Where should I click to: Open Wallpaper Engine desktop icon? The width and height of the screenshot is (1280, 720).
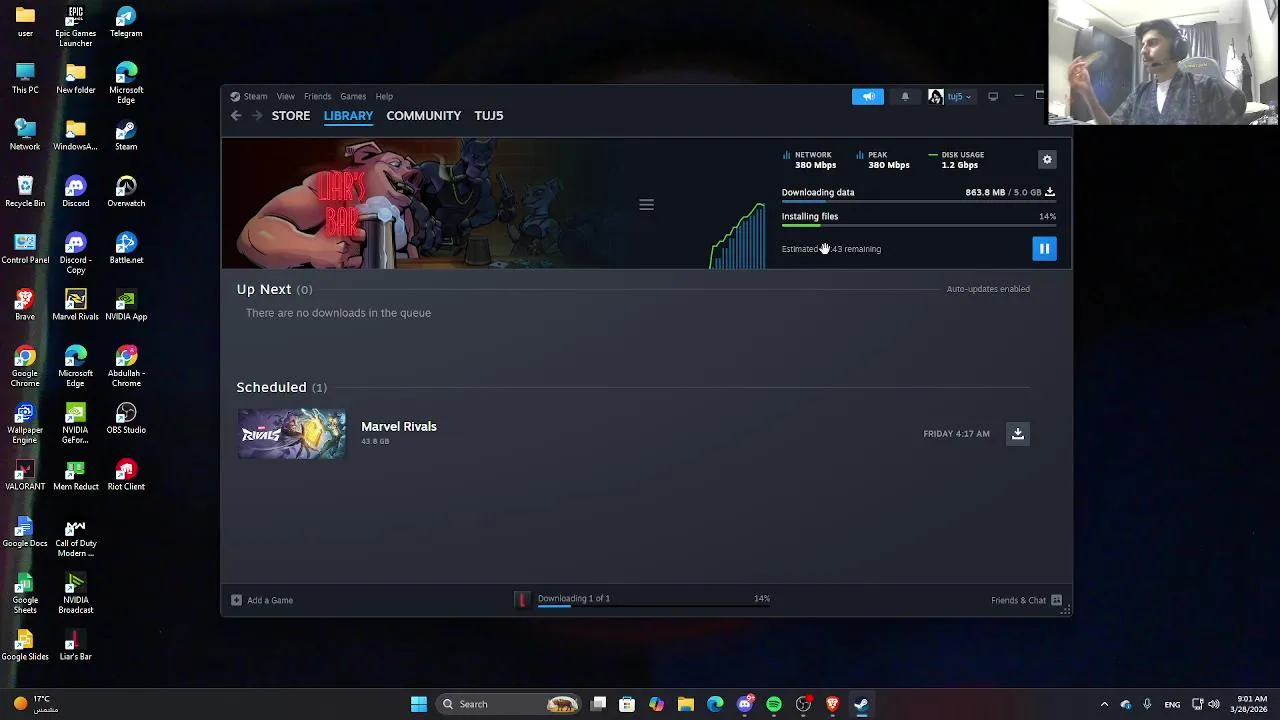pos(25,424)
